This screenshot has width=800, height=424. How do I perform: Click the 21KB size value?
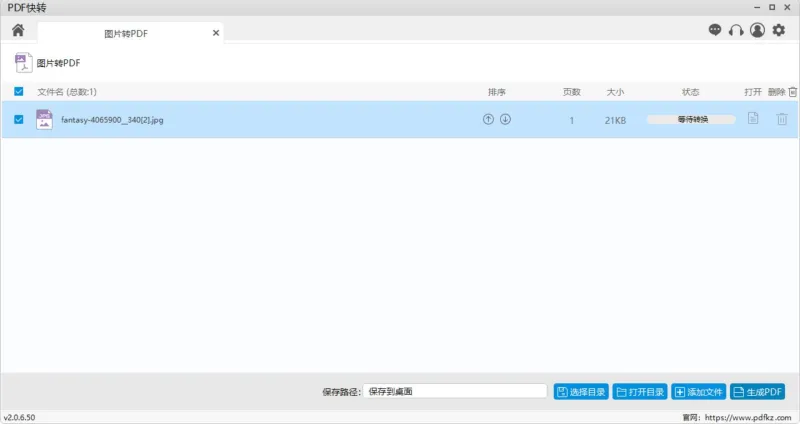tap(615, 120)
